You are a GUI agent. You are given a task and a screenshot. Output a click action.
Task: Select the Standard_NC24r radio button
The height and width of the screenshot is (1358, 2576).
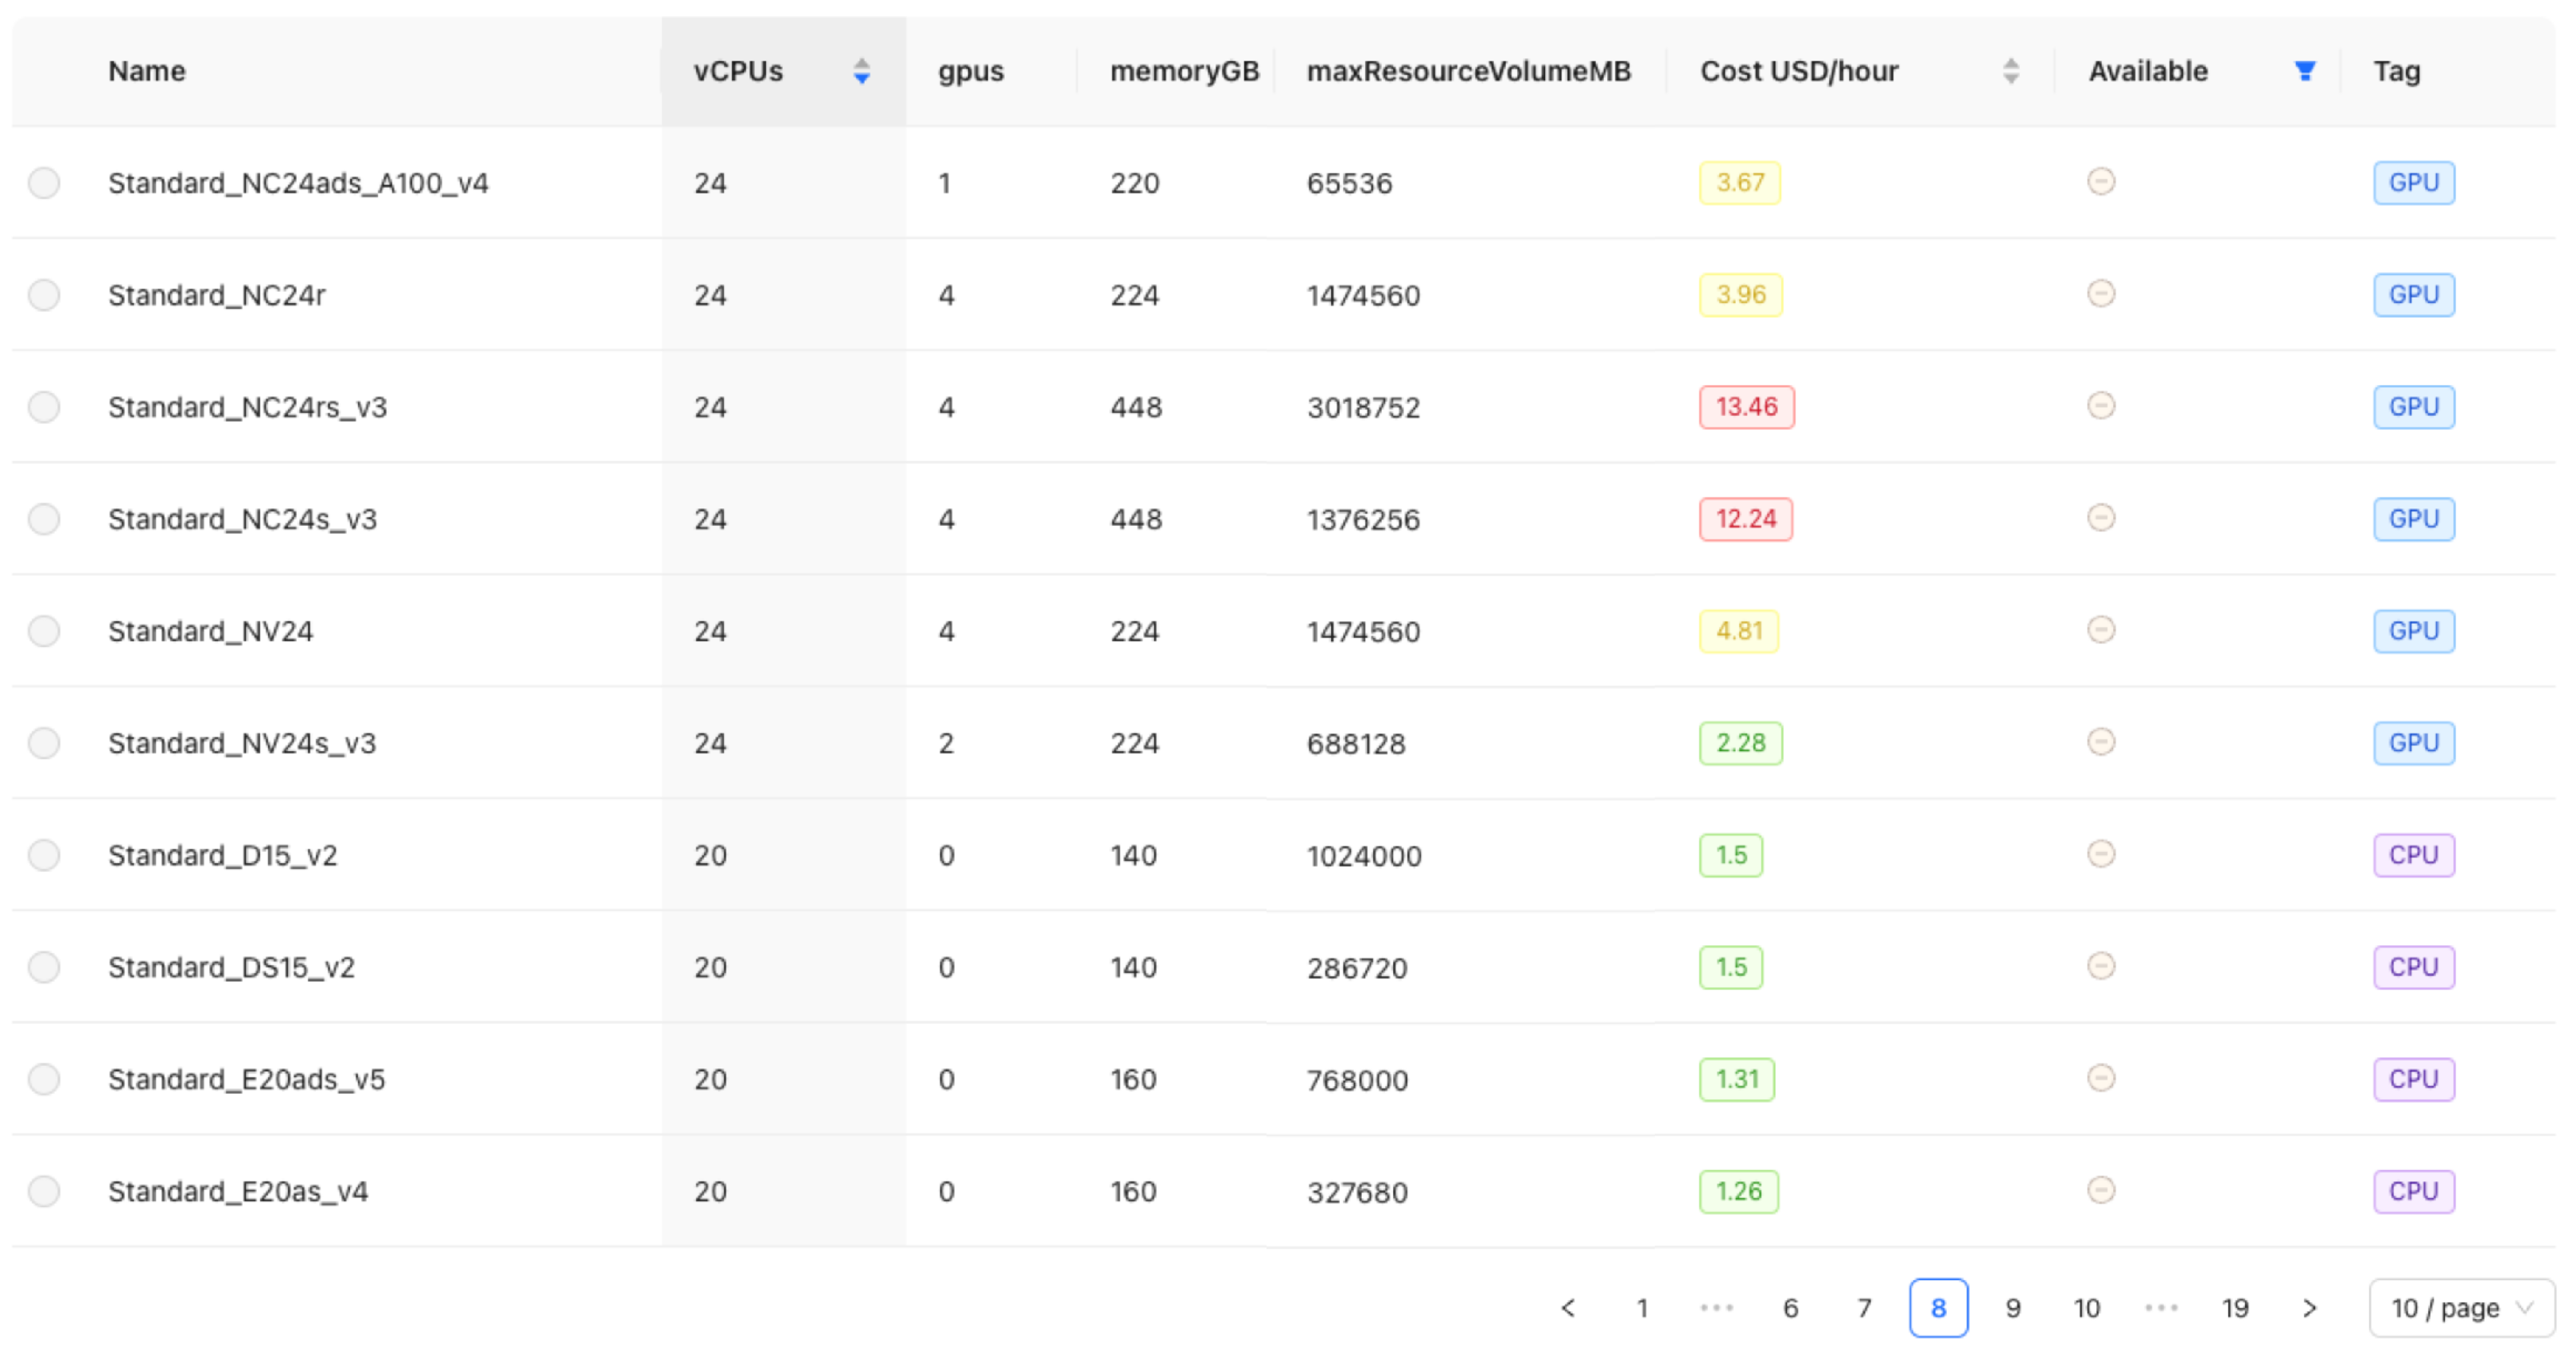(x=44, y=295)
